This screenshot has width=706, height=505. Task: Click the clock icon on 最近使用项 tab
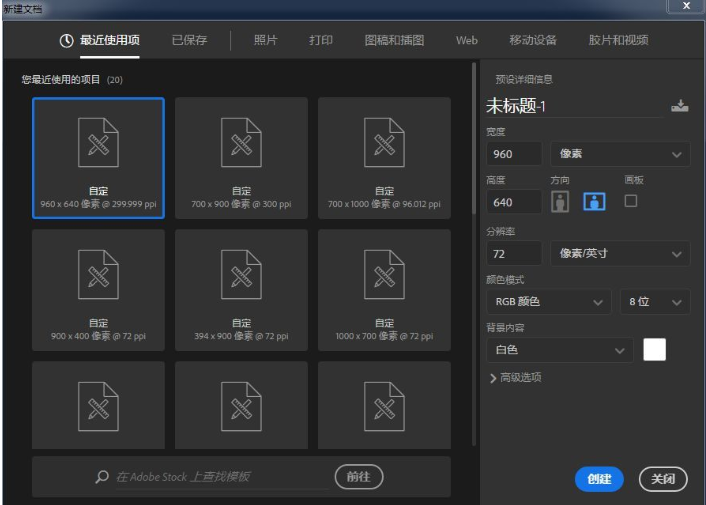point(67,41)
